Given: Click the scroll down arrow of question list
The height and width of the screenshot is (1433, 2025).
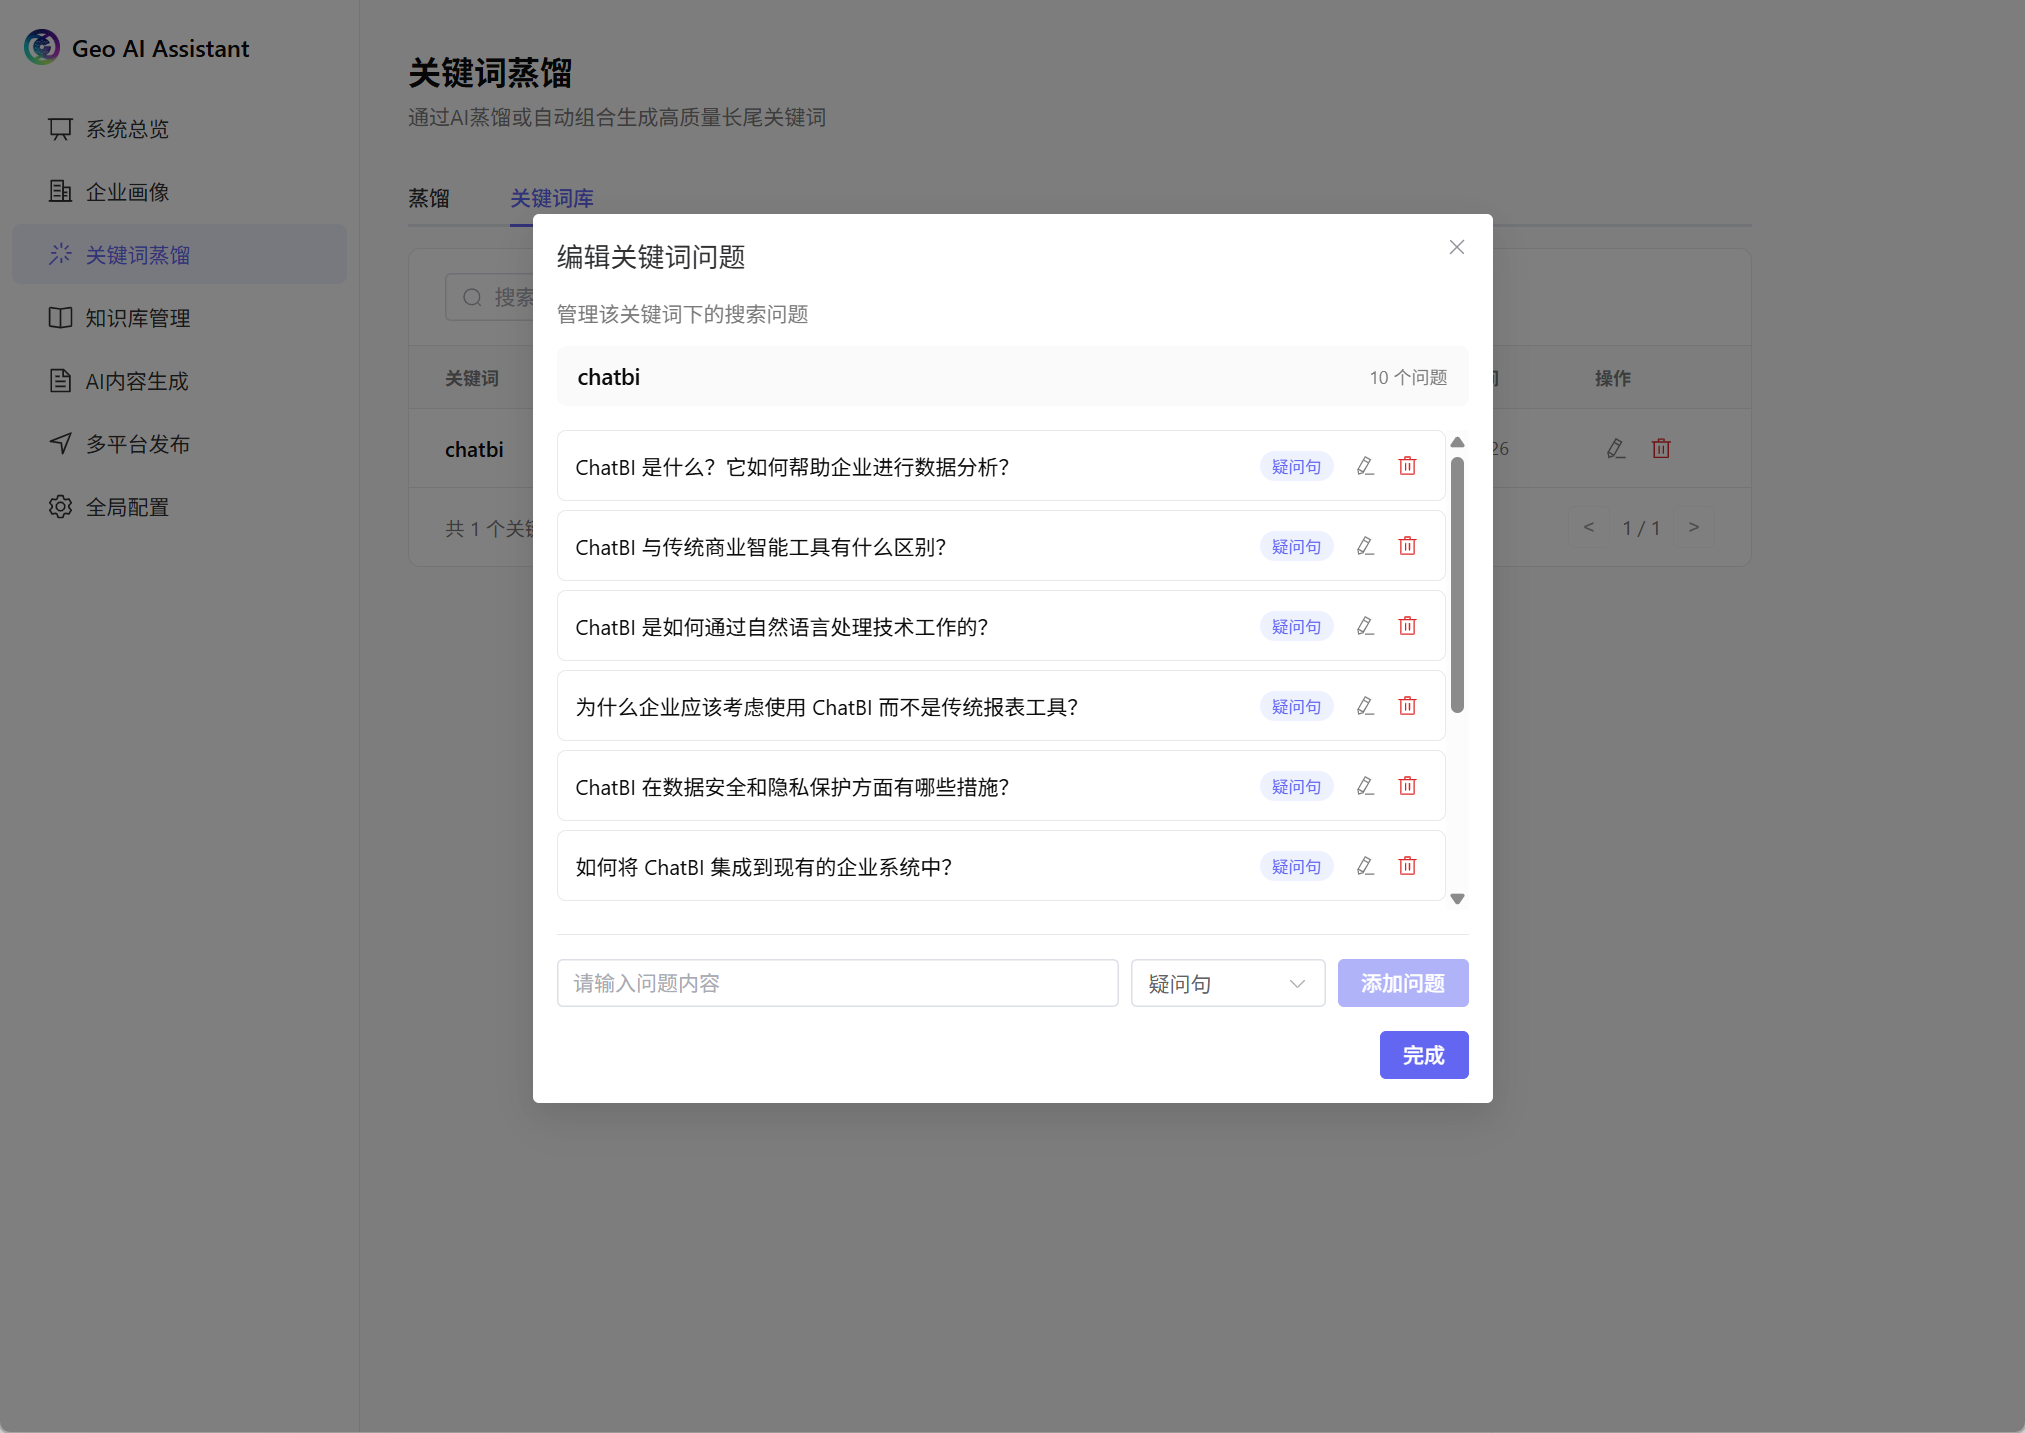Looking at the screenshot, I should 1457,899.
